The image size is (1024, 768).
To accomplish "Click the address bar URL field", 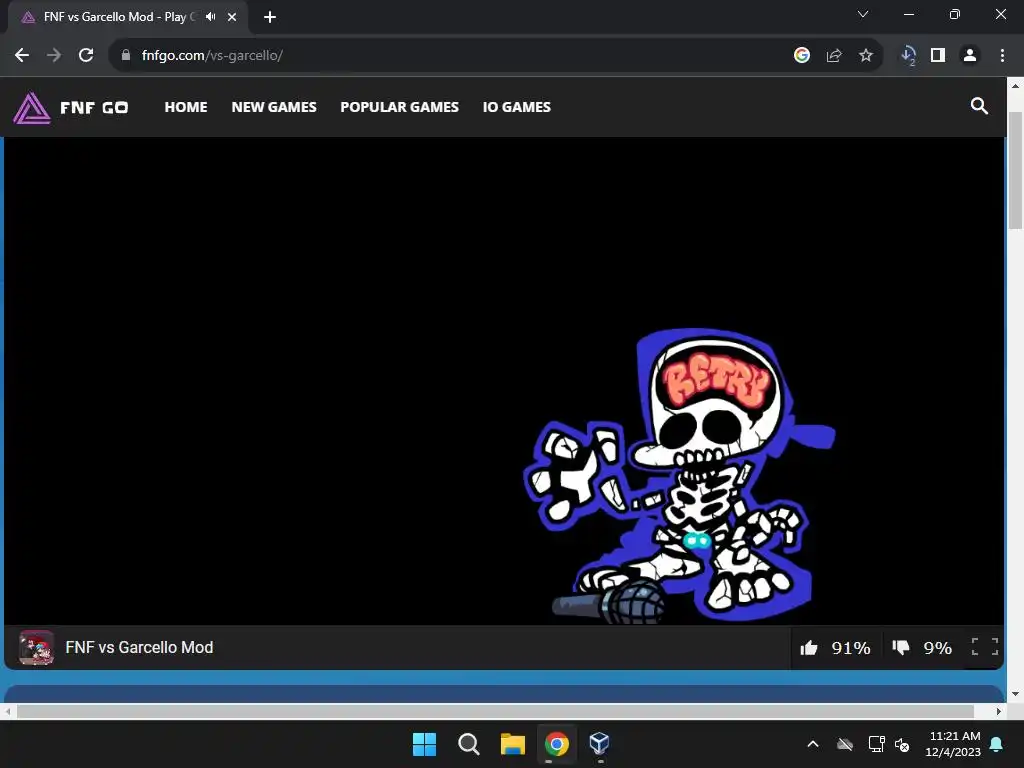I will coord(457,56).
